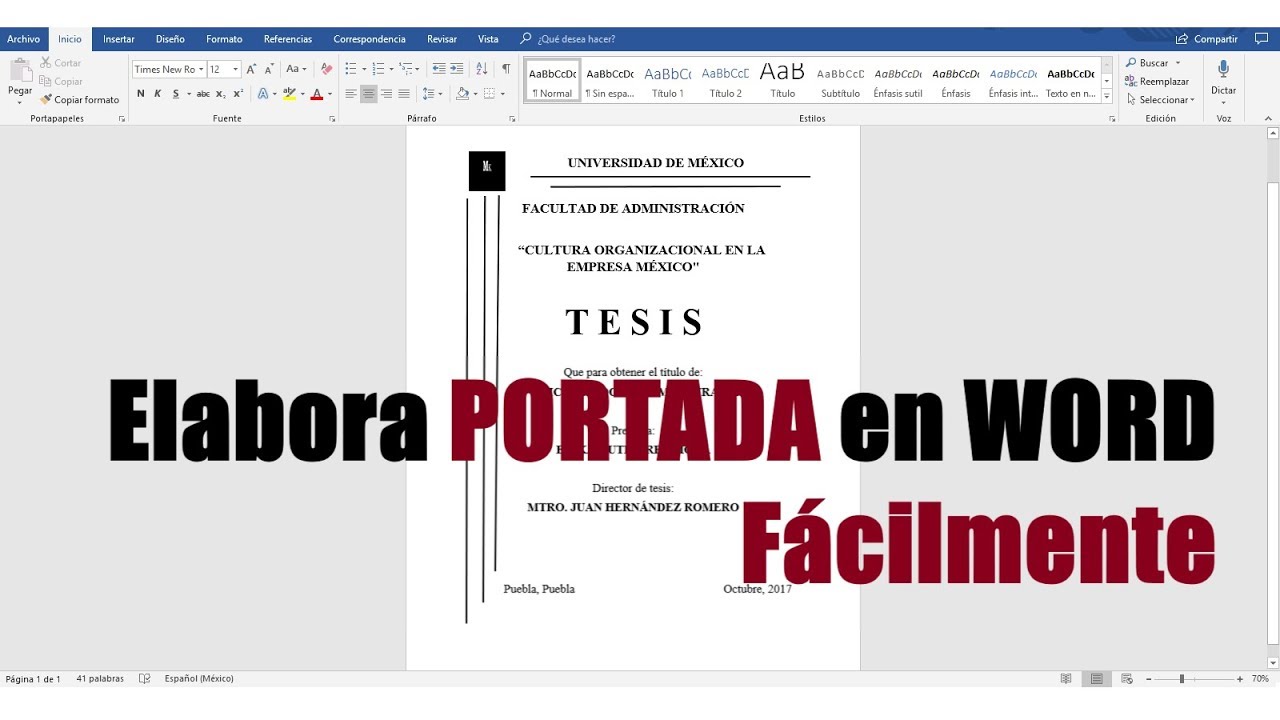Apply yellow text highlight color
The height and width of the screenshot is (720, 1280).
[x=288, y=93]
